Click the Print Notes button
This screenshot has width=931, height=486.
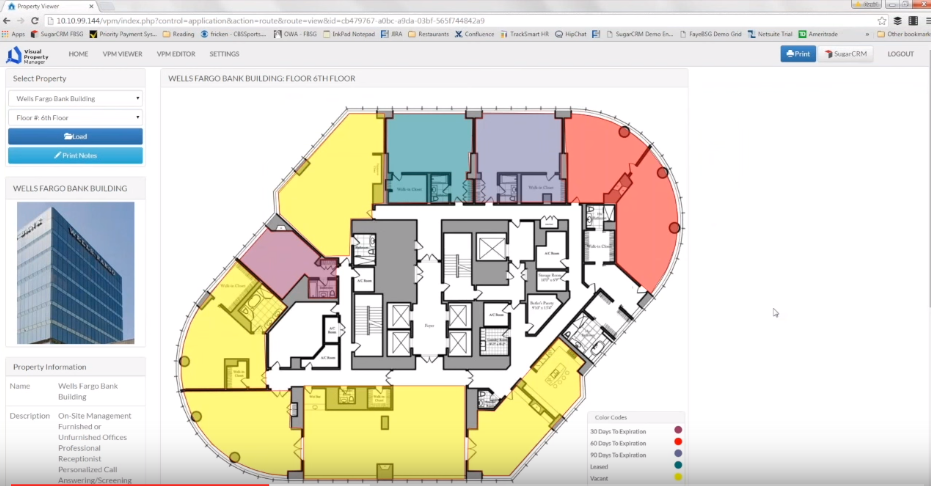[75, 155]
